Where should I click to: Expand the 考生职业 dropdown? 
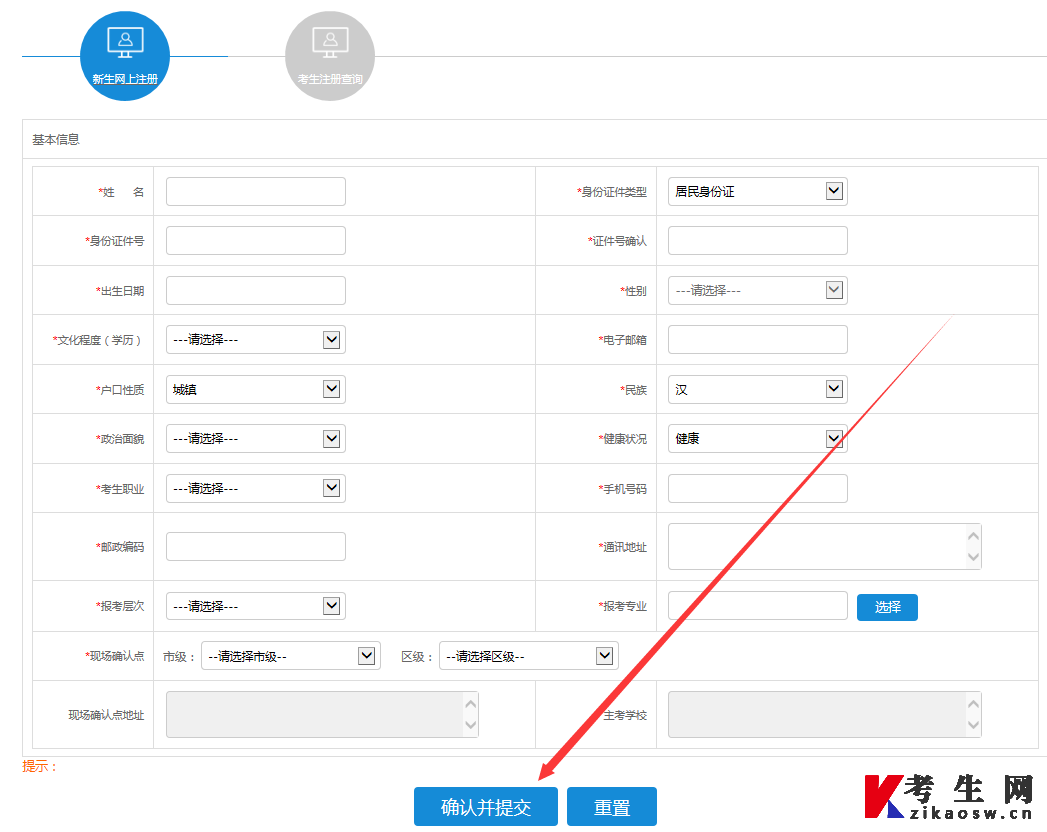click(255, 488)
